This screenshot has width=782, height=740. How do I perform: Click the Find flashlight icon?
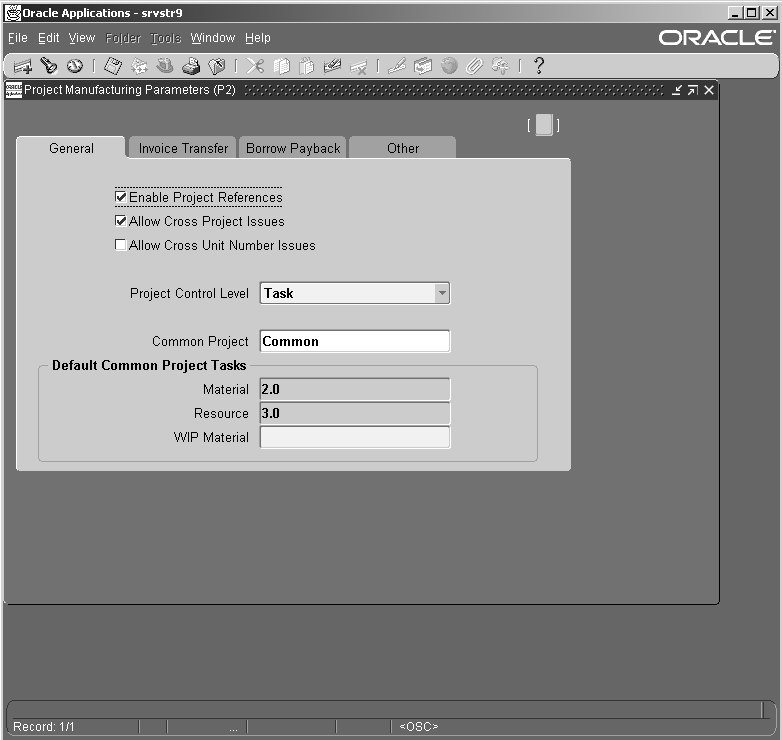[49, 66]
